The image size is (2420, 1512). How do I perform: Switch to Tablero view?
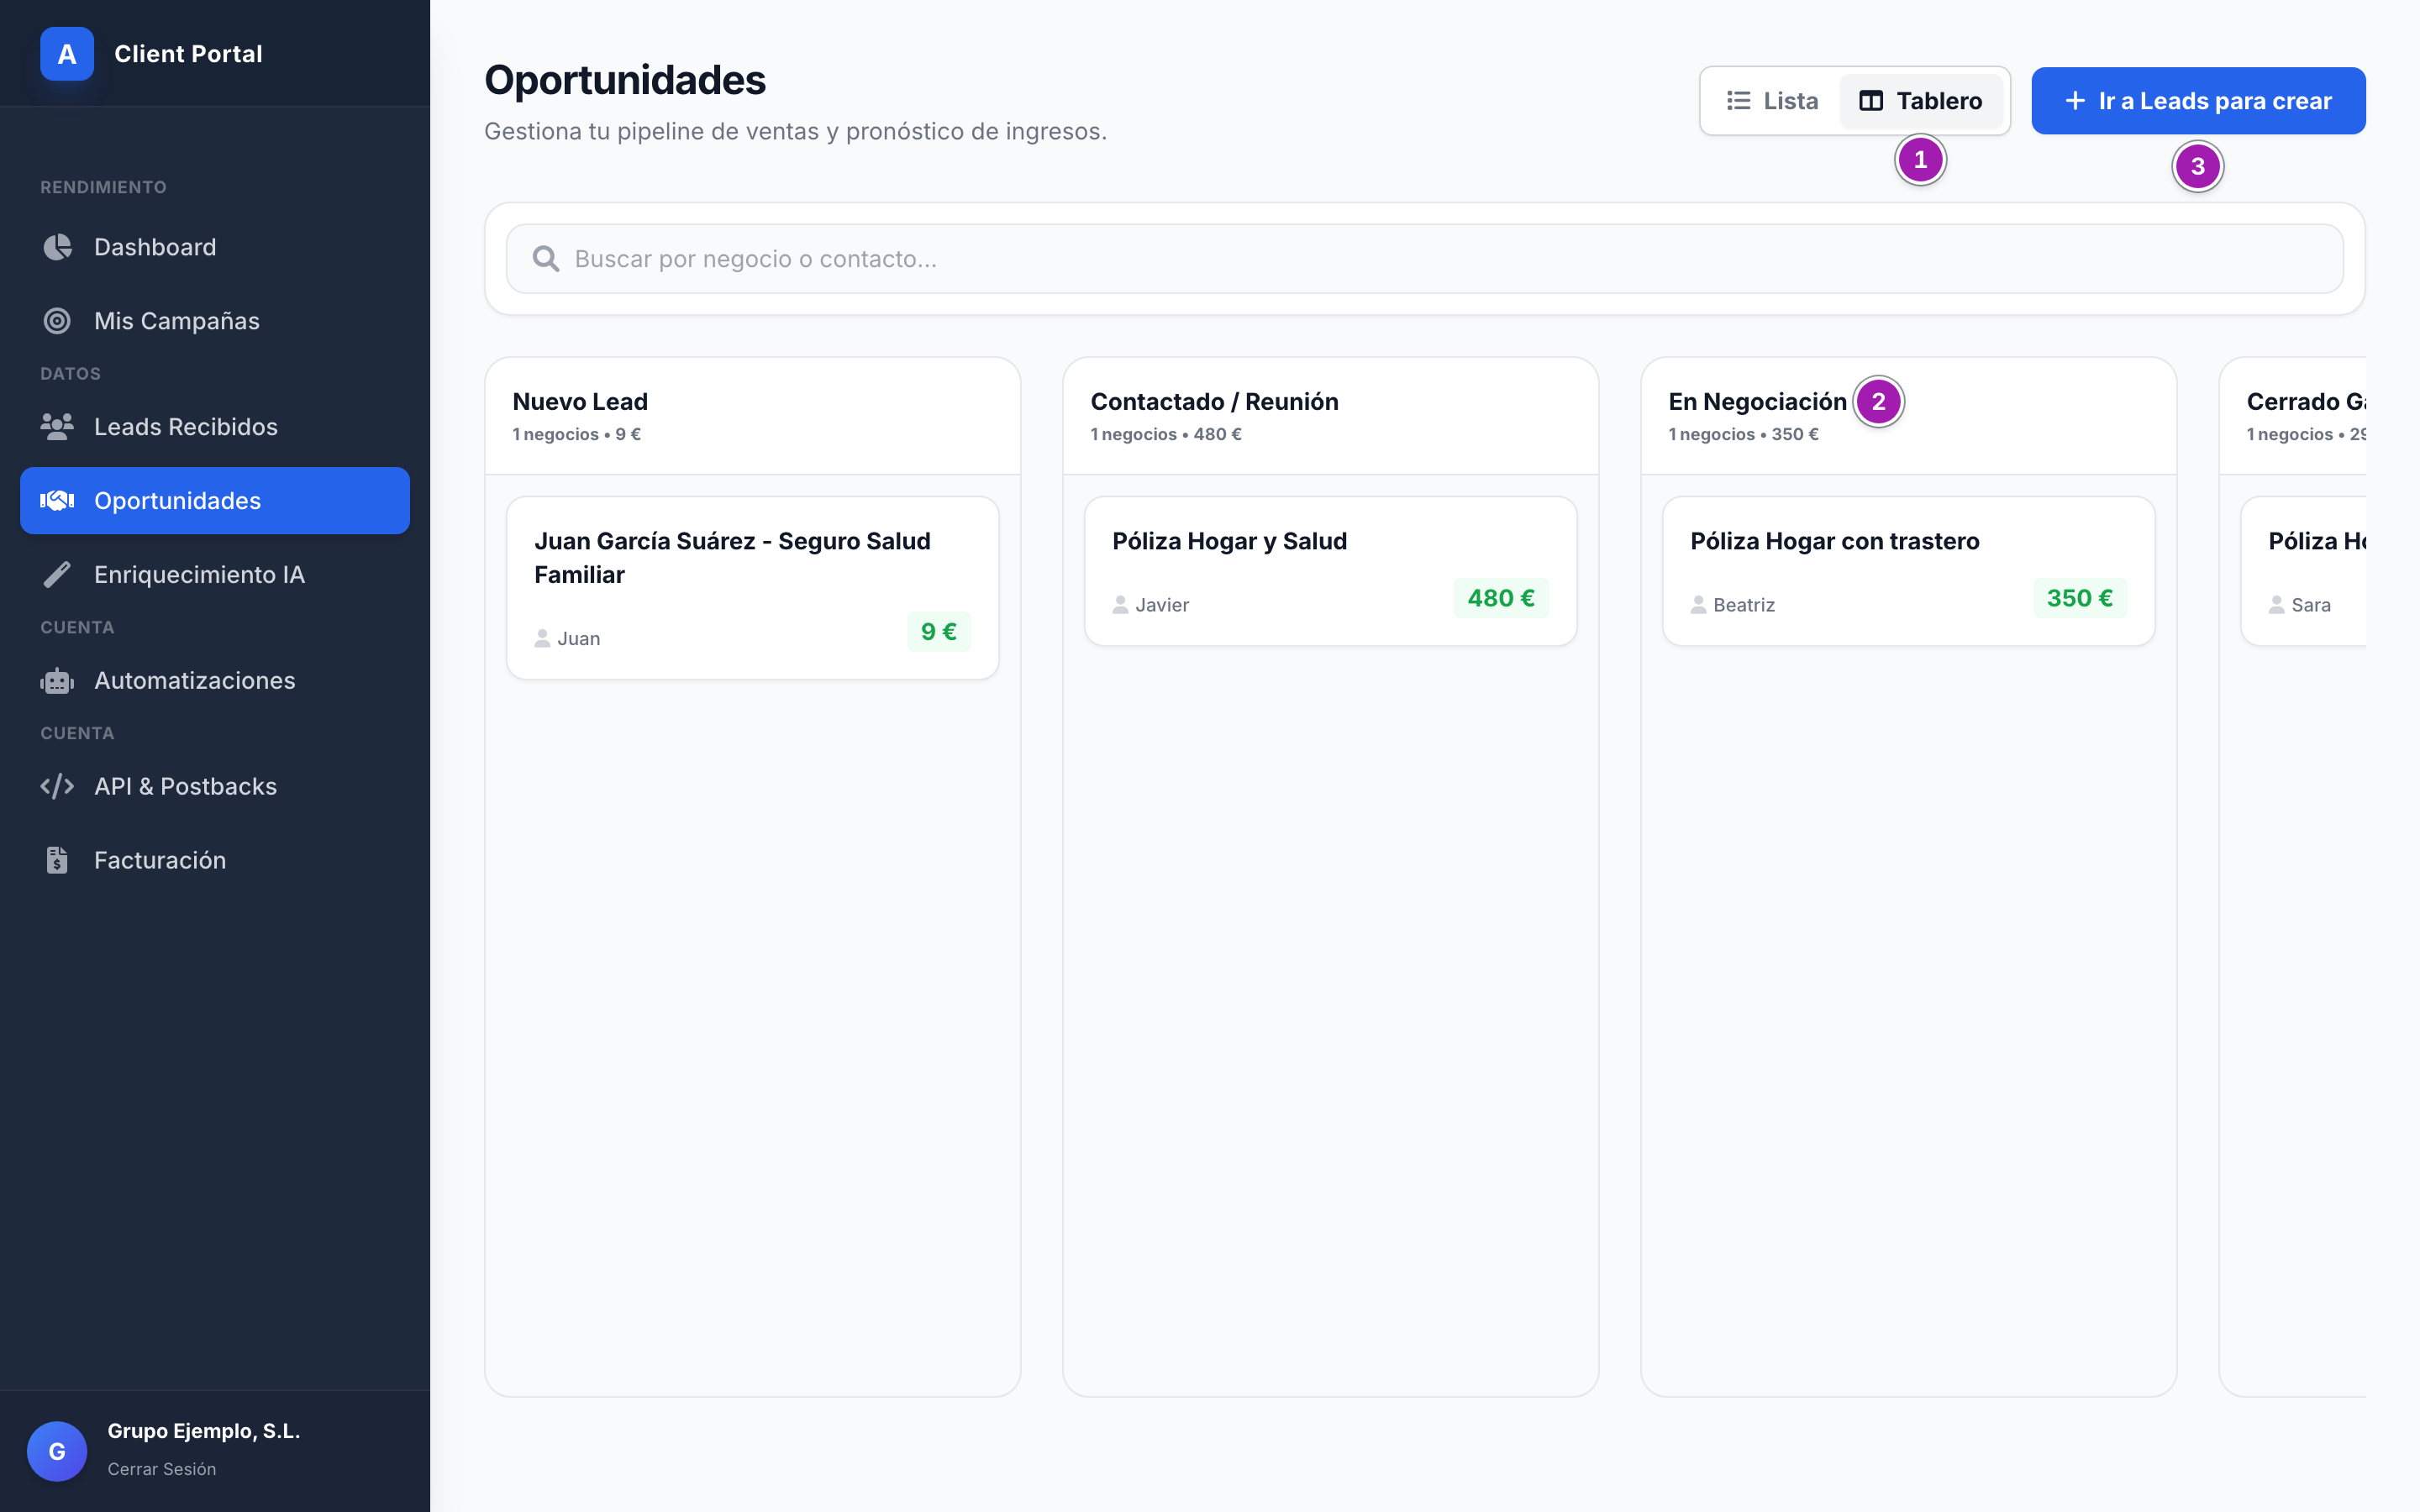[1920, 101]
